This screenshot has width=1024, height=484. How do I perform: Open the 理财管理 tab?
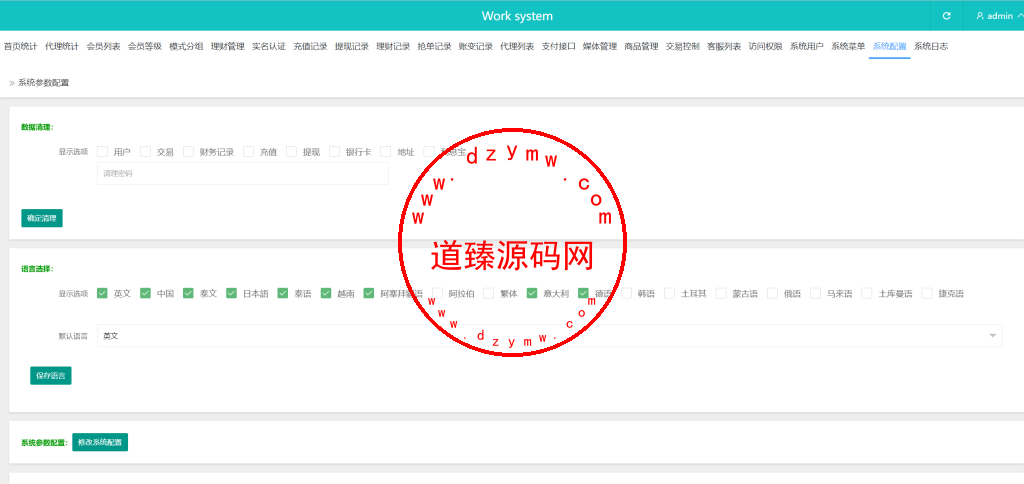pyautogui.click(x=227, y=46)
